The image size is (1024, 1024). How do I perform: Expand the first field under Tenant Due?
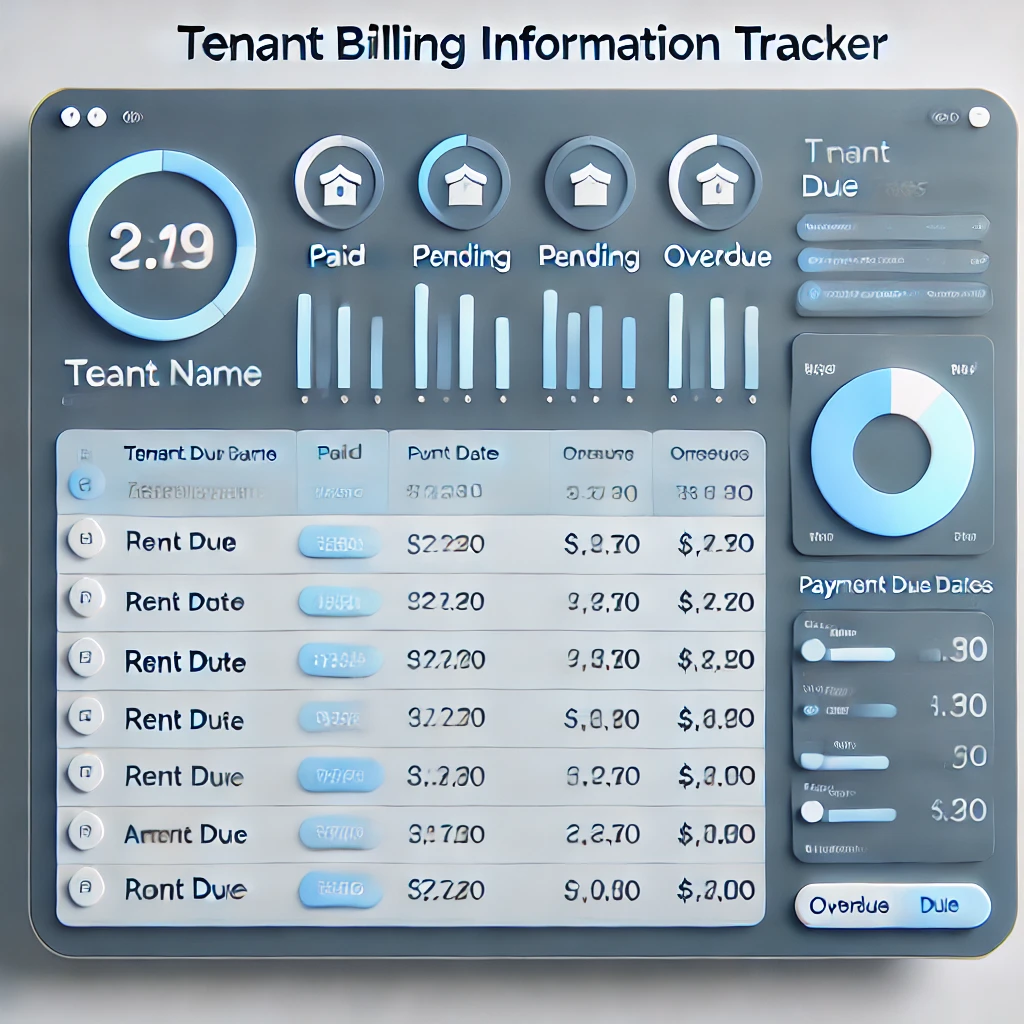(893, 228)
